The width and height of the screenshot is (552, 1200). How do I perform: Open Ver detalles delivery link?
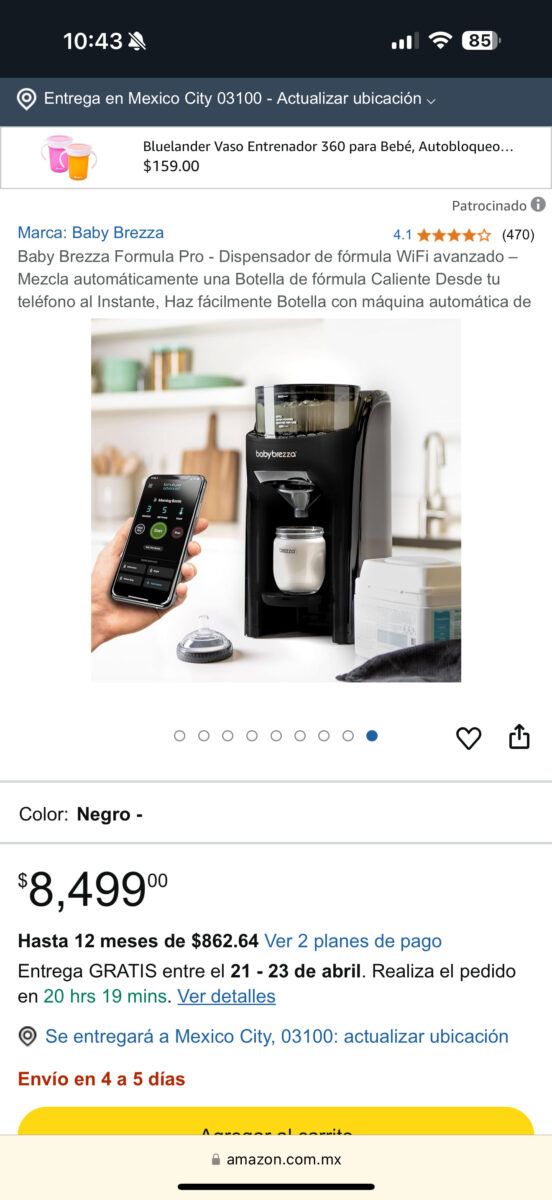[226, 996]
